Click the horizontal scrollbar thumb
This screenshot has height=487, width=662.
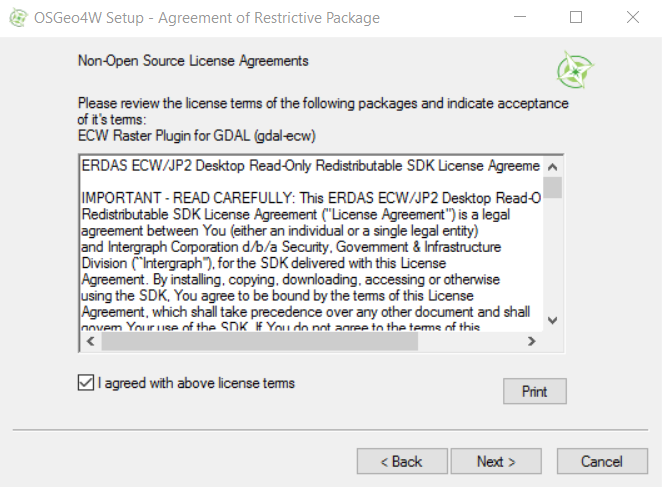coord(260,341)
